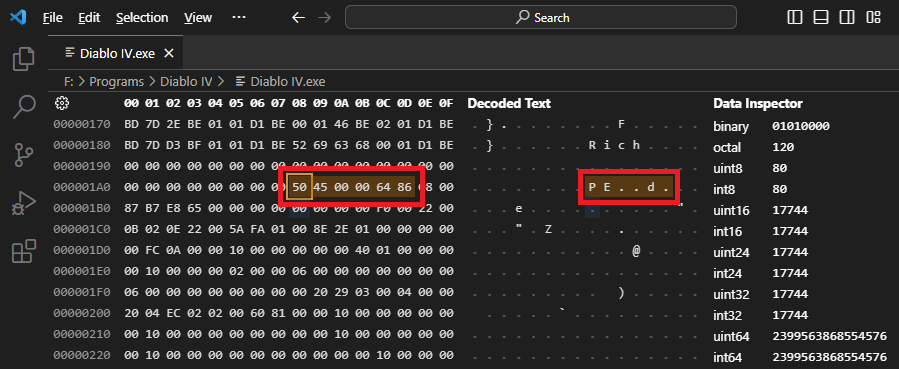Open the Run and Debug view
Viewport: 899px width, 369px height.
(24, 203)
